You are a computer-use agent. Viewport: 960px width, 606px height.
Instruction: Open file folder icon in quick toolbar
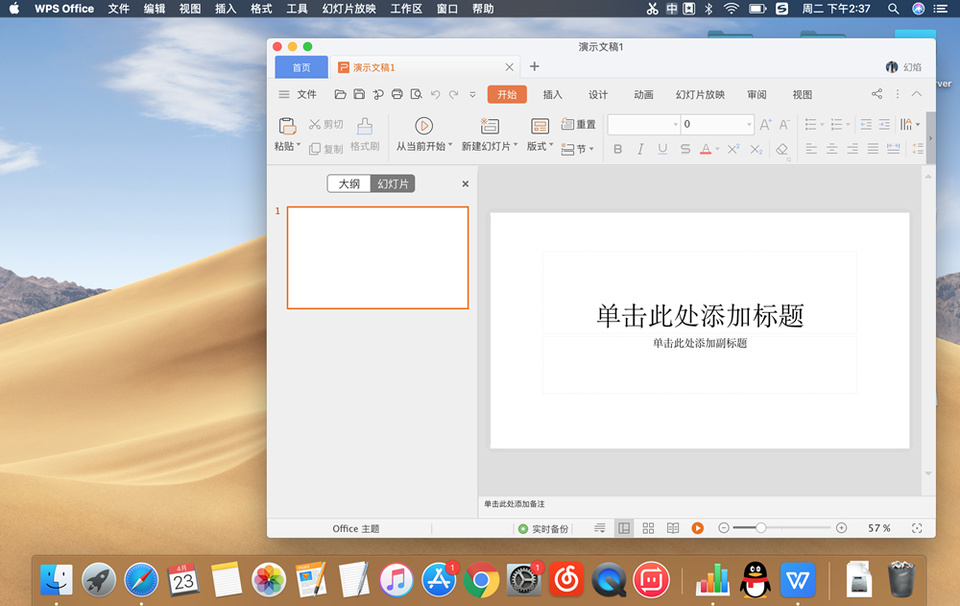pos(340,94)
